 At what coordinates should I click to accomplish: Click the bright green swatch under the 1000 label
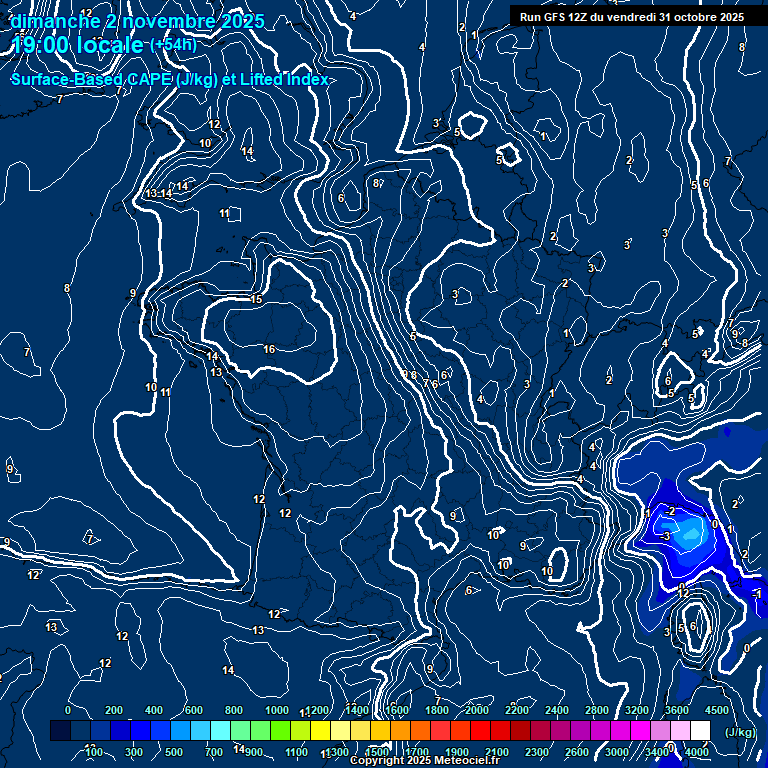[x=280, y=730]
